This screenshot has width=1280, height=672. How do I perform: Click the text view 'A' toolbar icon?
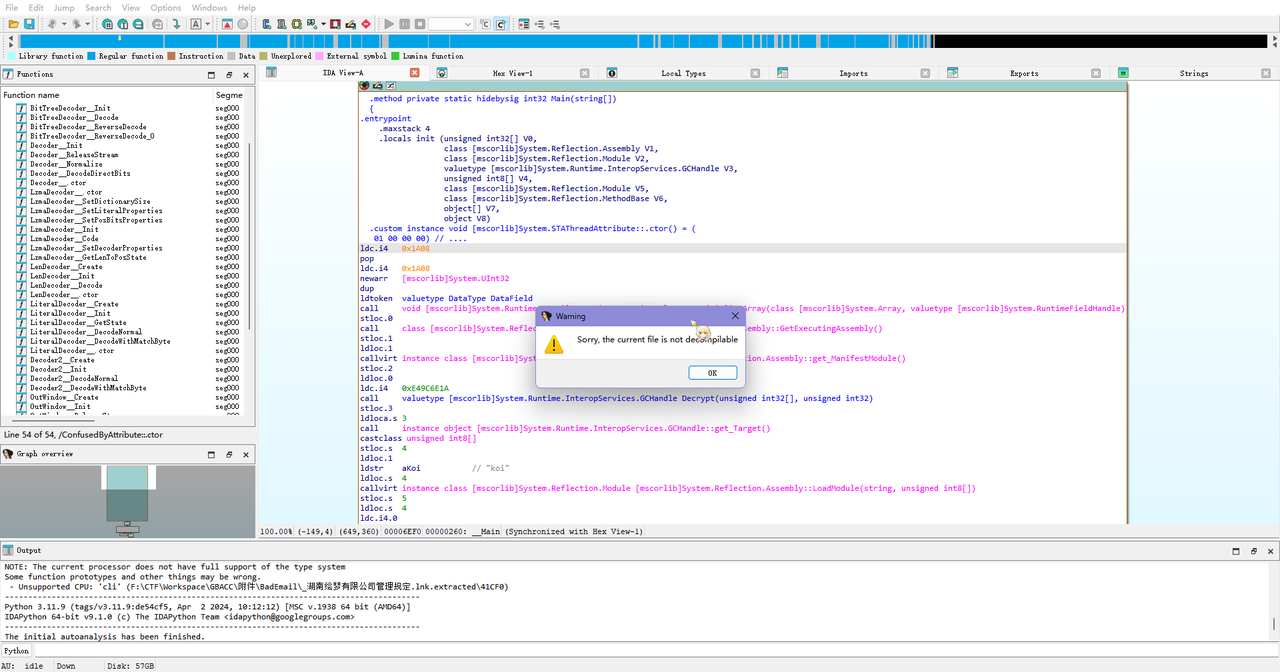195,24
